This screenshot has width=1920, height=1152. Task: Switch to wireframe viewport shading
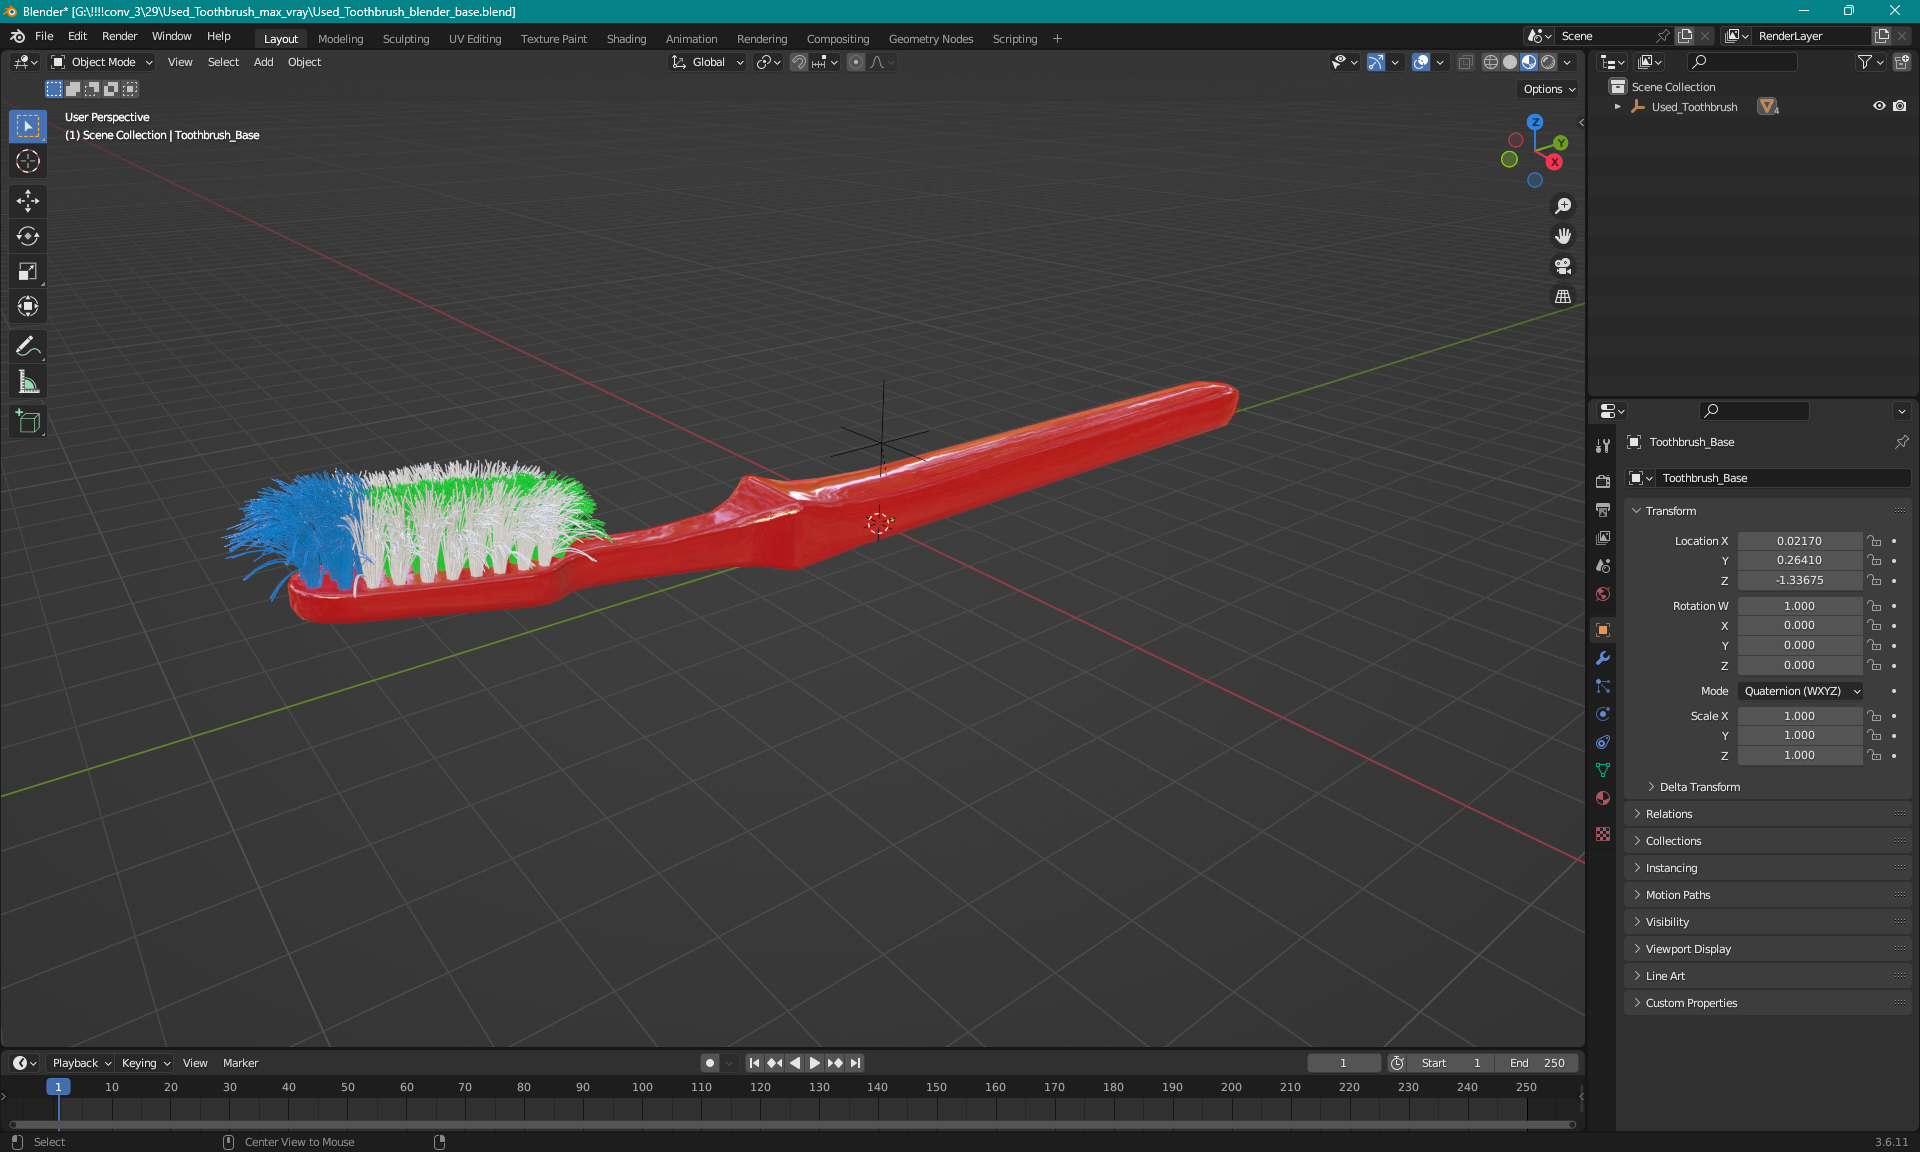[x=1491, y=62]
